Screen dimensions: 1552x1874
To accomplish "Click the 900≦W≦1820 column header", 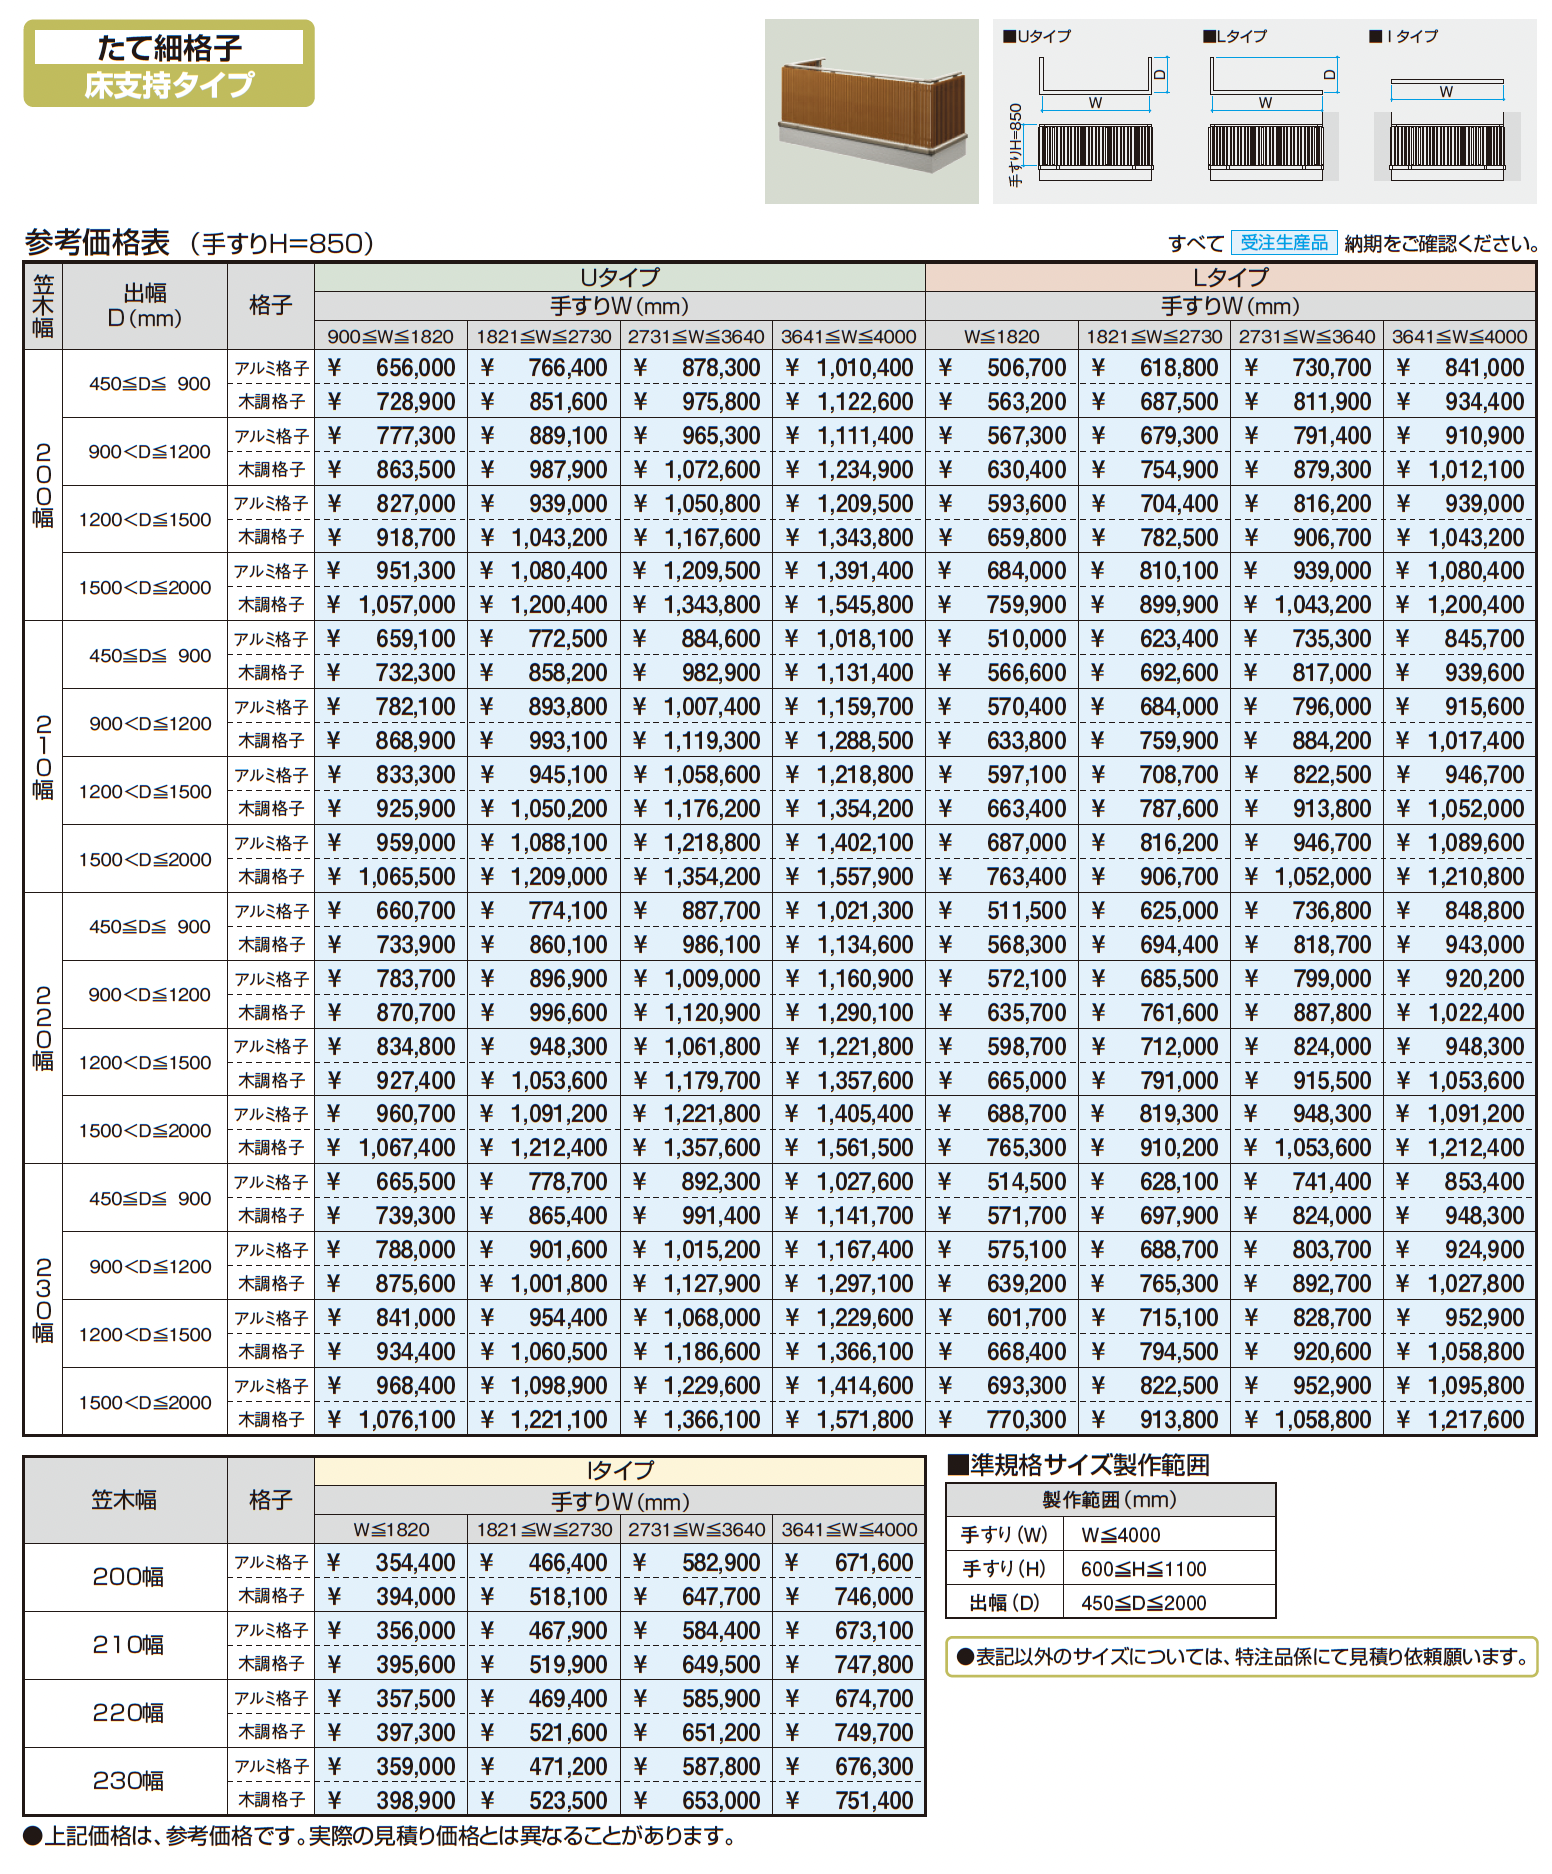I will [391, 336].
